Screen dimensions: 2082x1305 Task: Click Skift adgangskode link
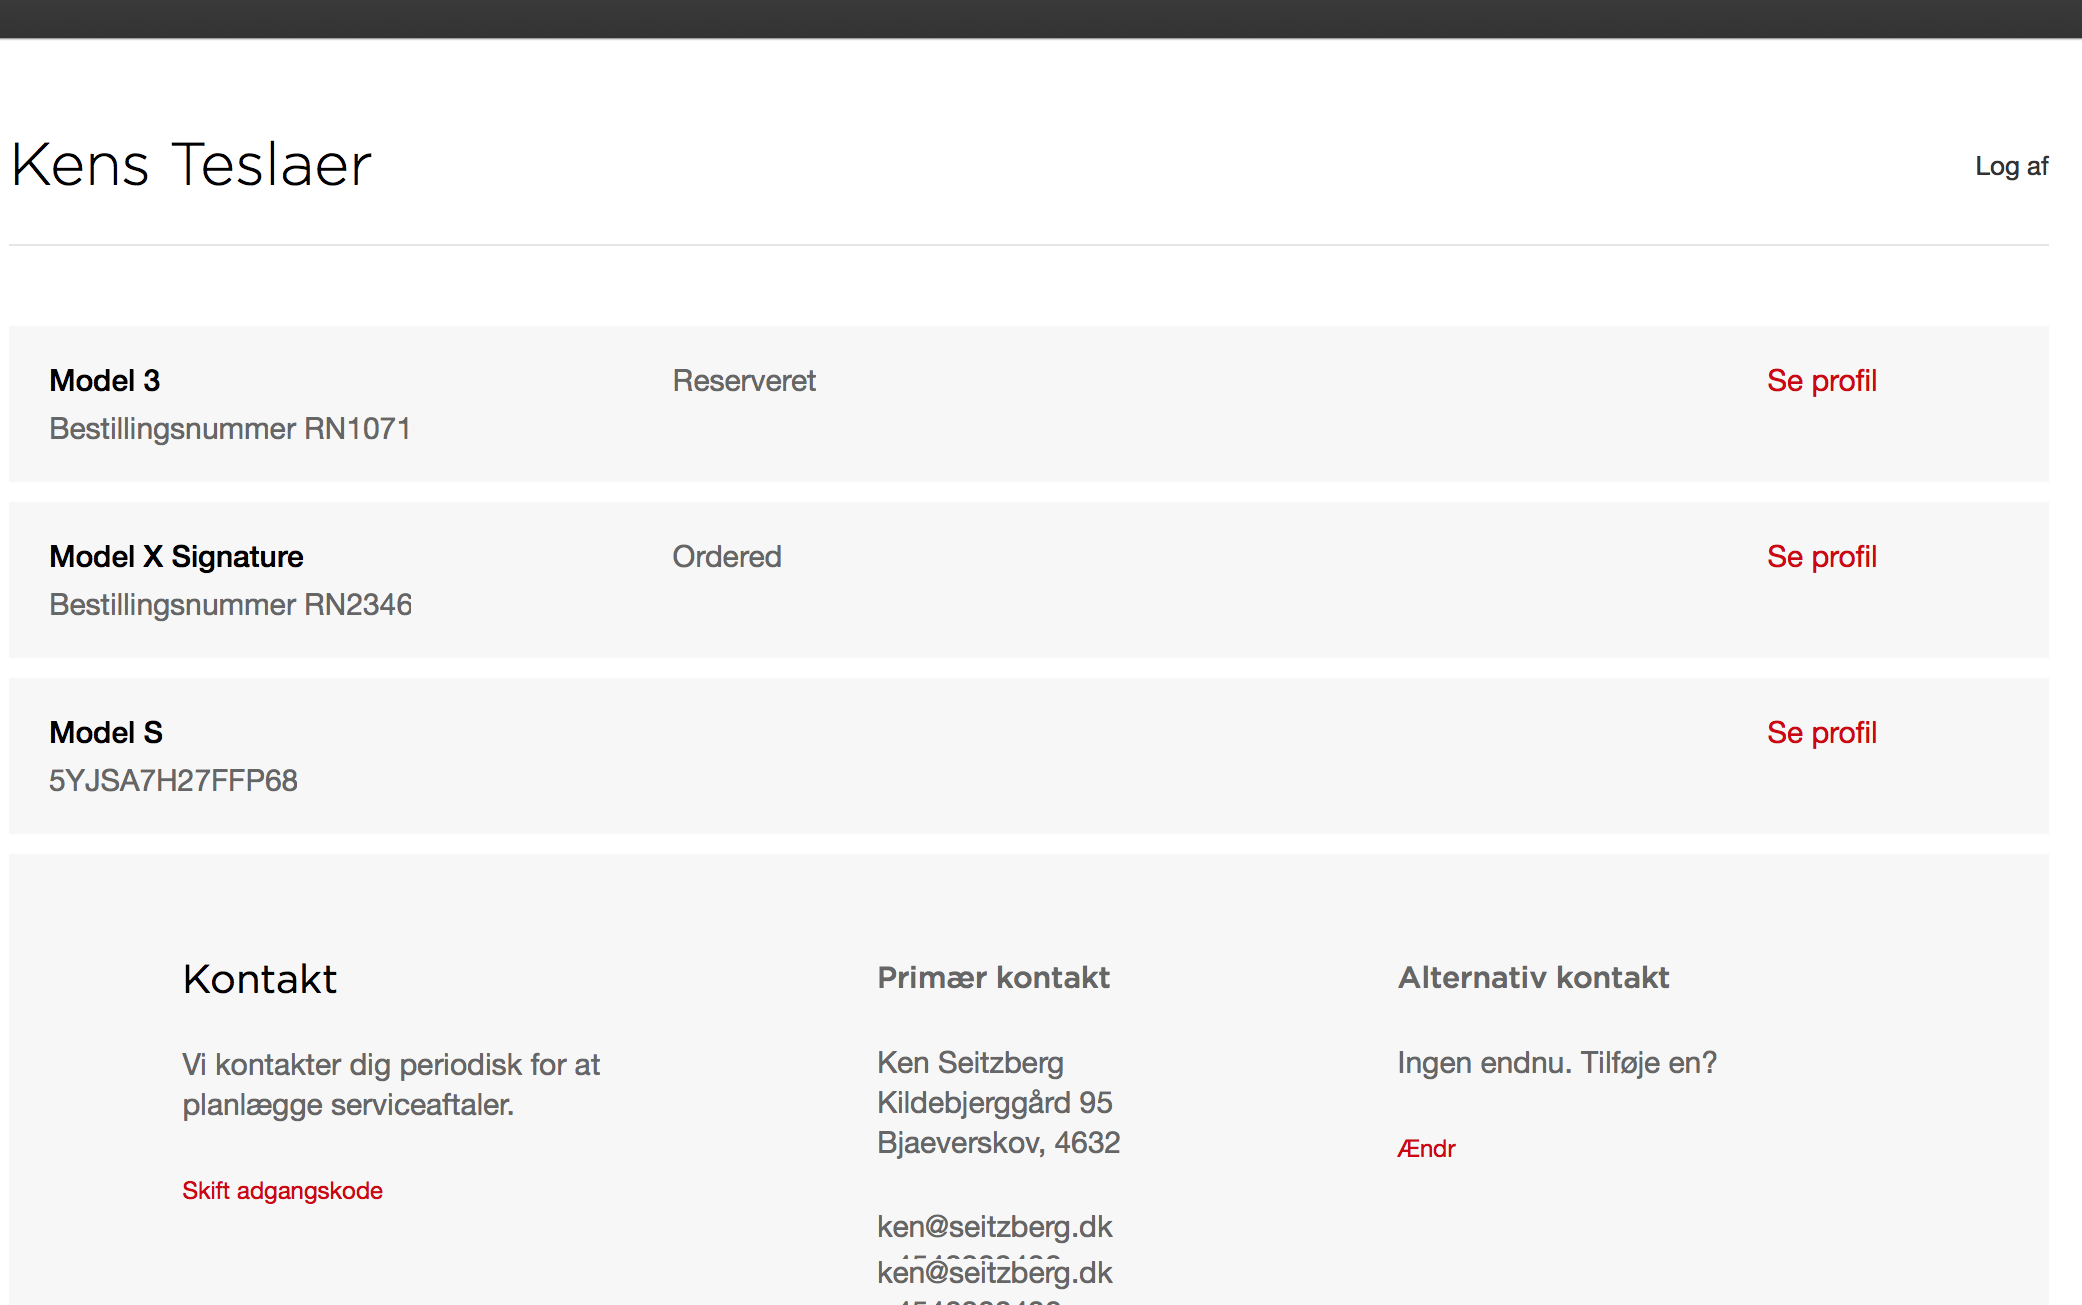pyautogui.click(x=282, y=1190)
